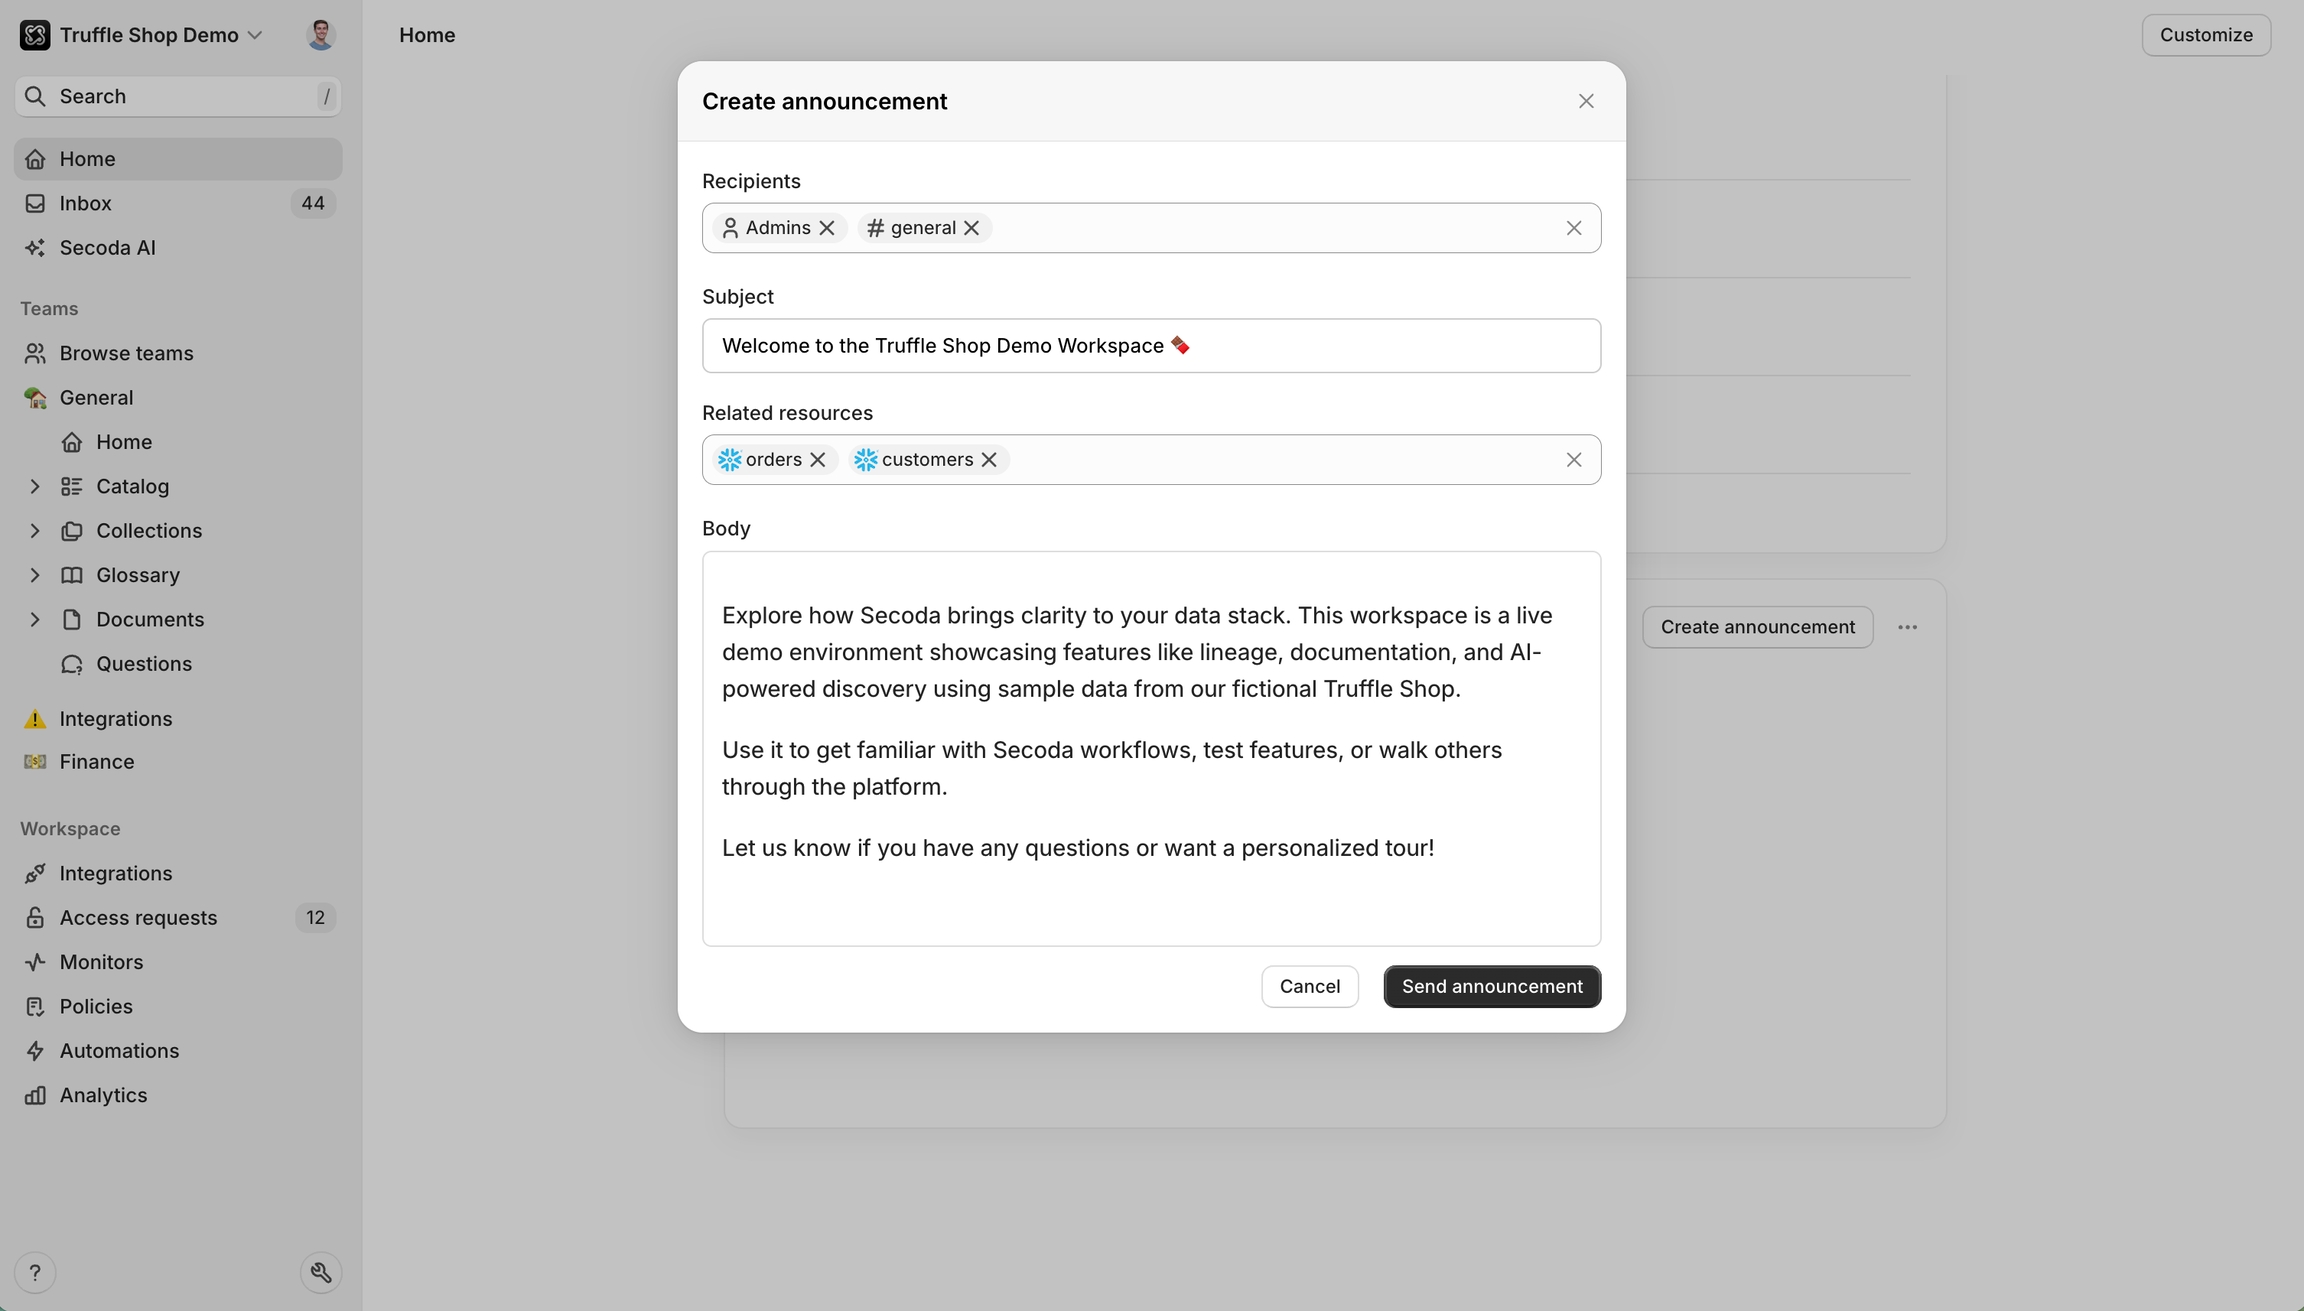Go to Inbox in the sidebar
Image resolution: width=2304 pixels, height=1311 pixels.
click(85, 203)
